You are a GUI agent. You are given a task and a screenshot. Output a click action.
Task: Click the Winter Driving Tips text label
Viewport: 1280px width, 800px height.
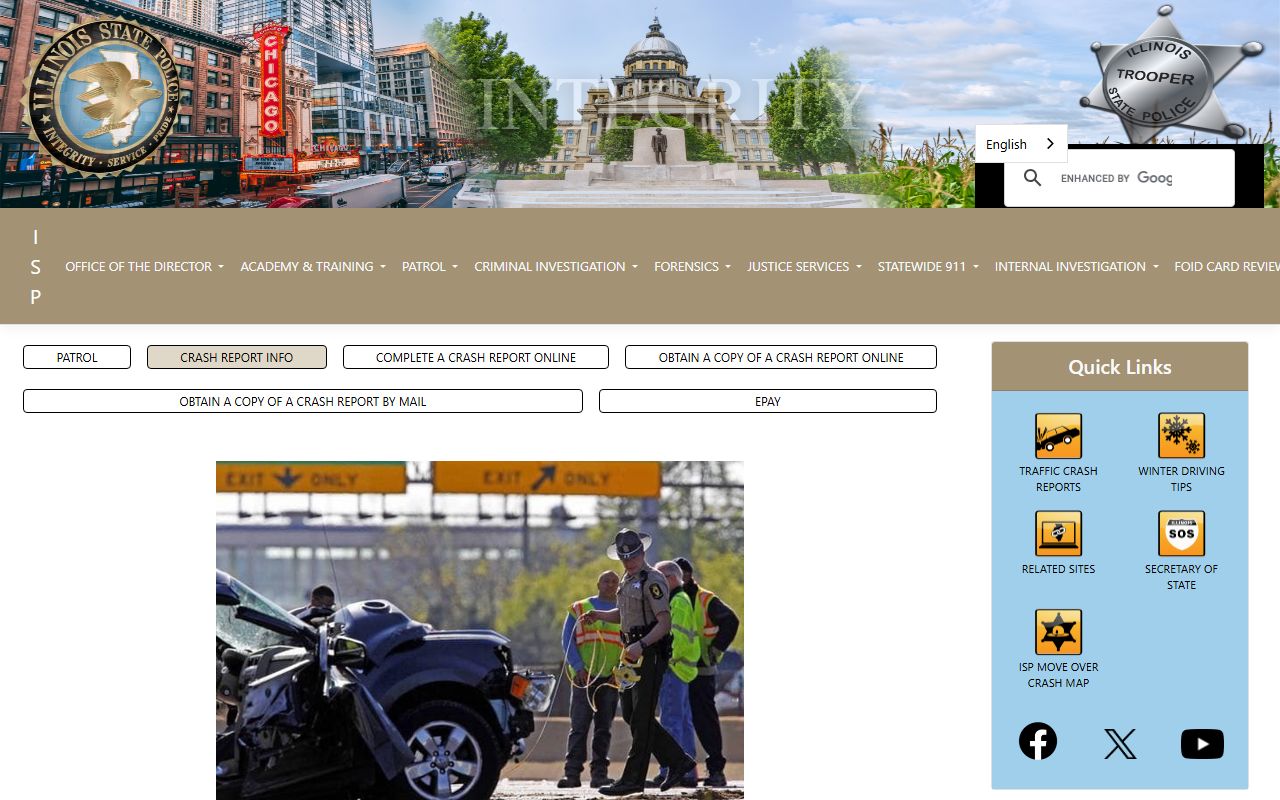pyautogui.click(x=1181, y=479)
